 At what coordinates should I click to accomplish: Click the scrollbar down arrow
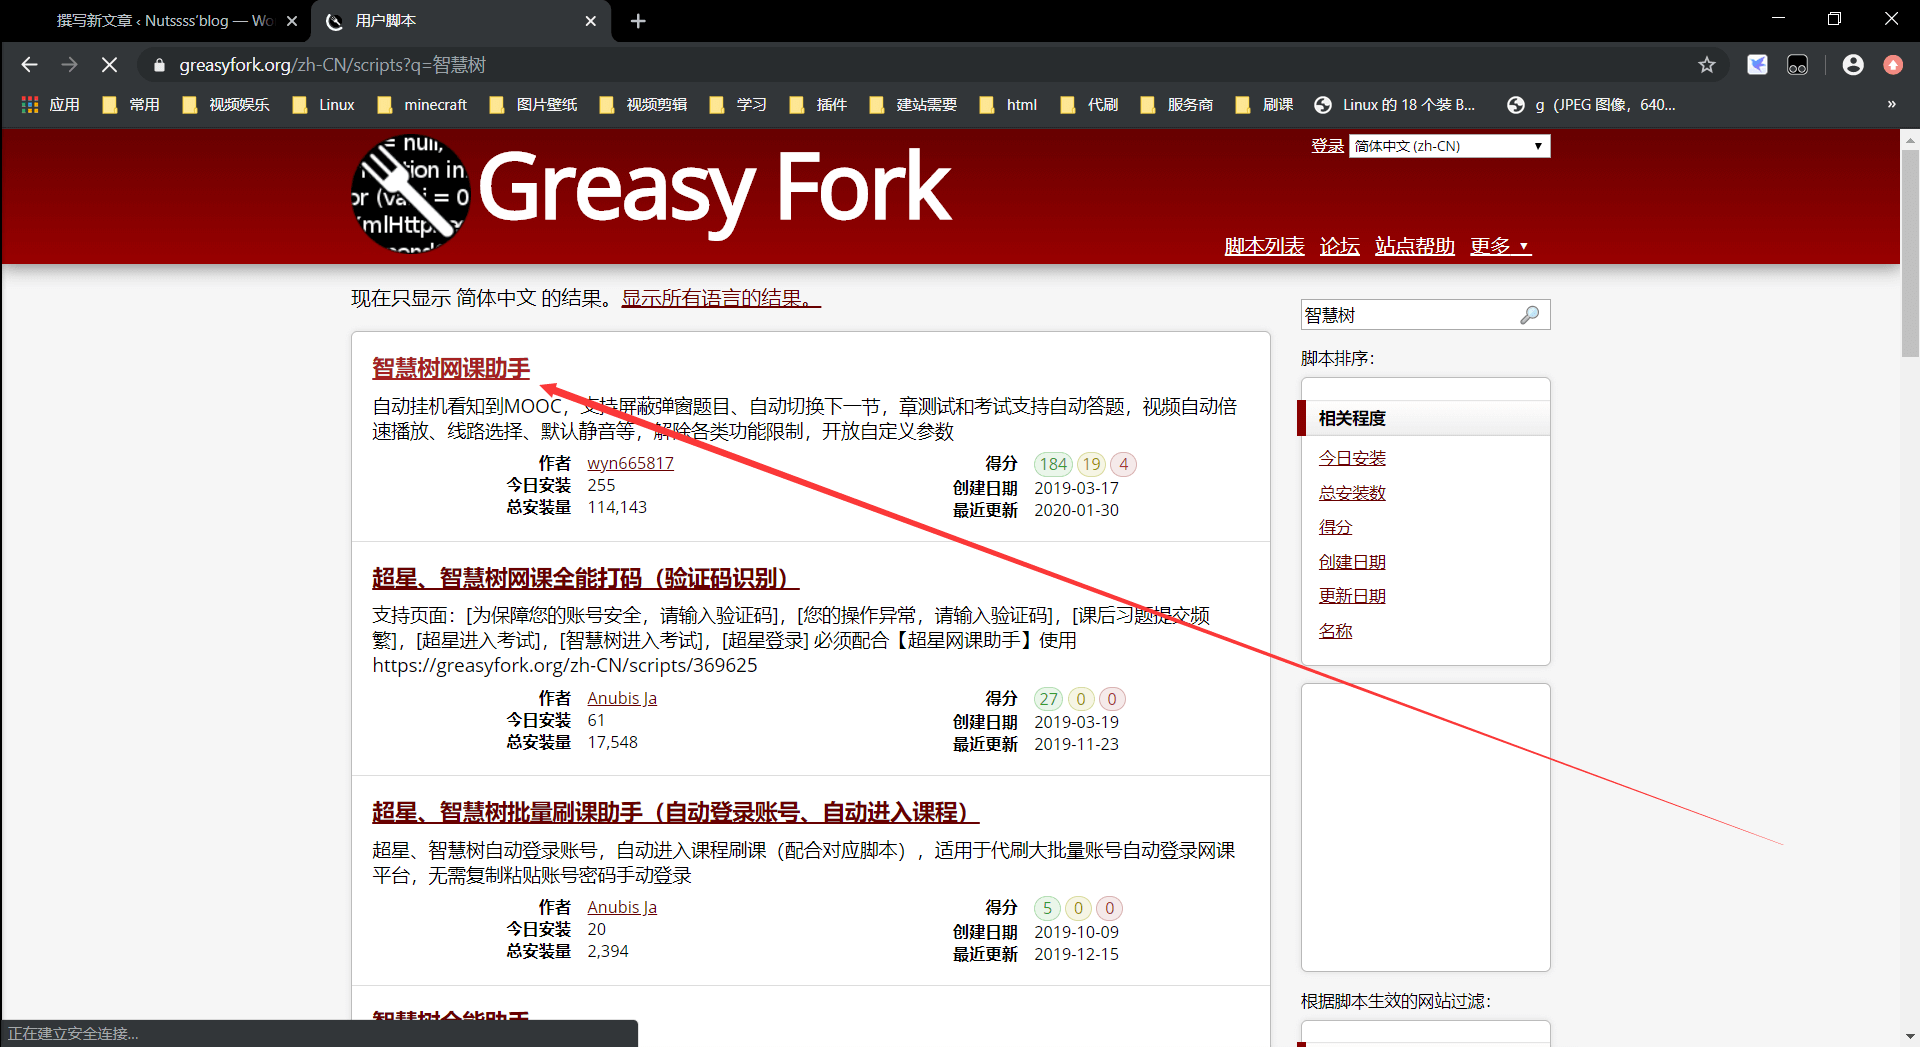click(1910, 1036)
